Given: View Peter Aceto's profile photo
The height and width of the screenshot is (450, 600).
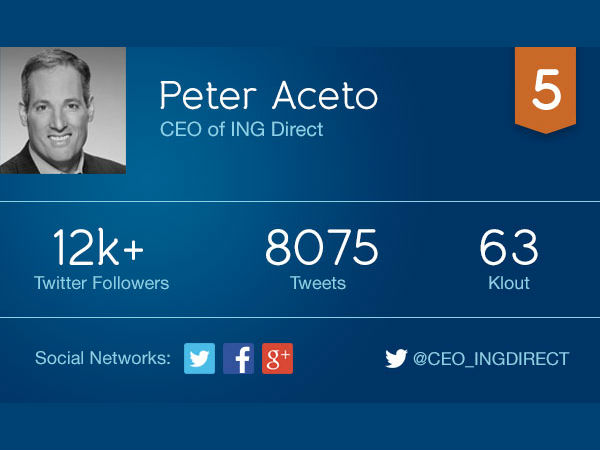Looking at the screenshot, I should [63, 111].
